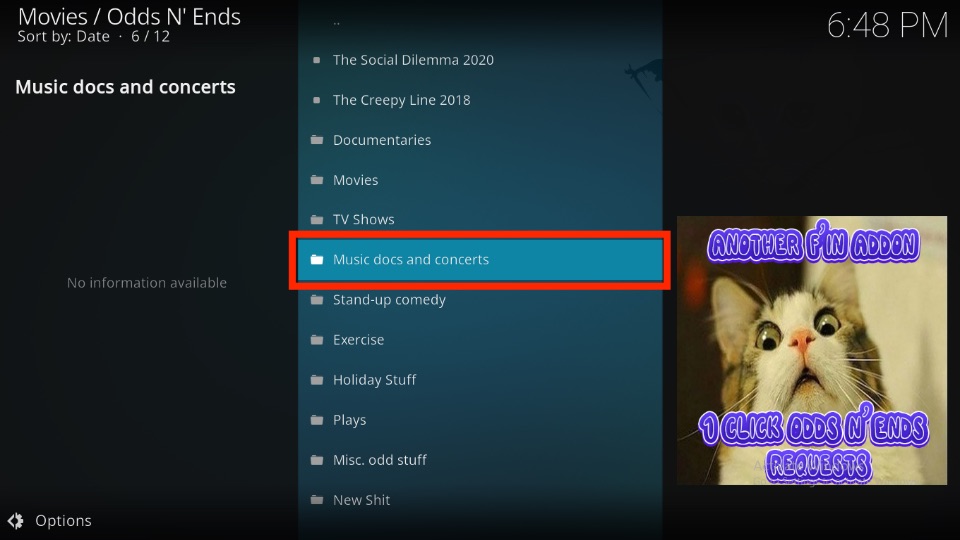Select the New Shit folder
The height and width of the screenshot is (540, 960).
(480, 500)
